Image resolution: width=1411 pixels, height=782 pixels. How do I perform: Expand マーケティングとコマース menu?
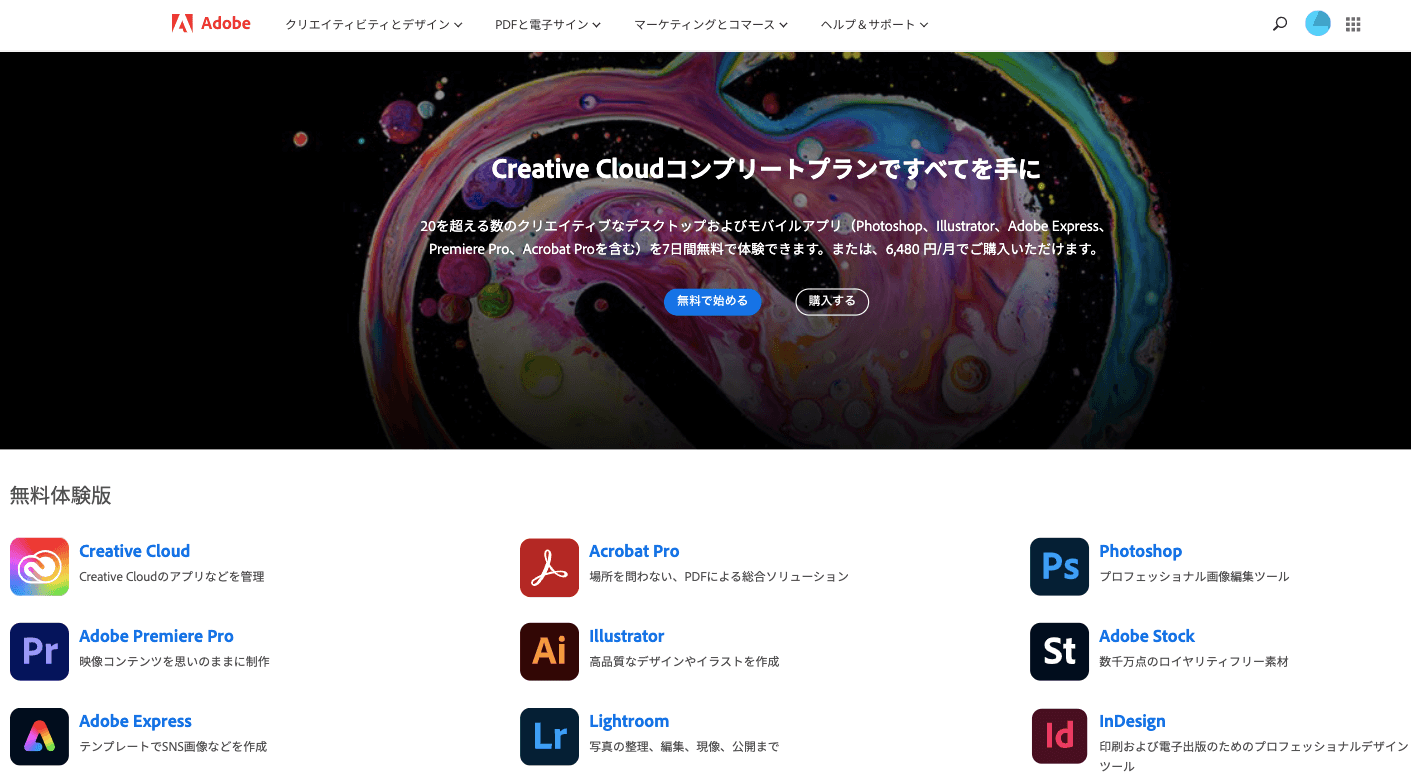click(711, 24)
